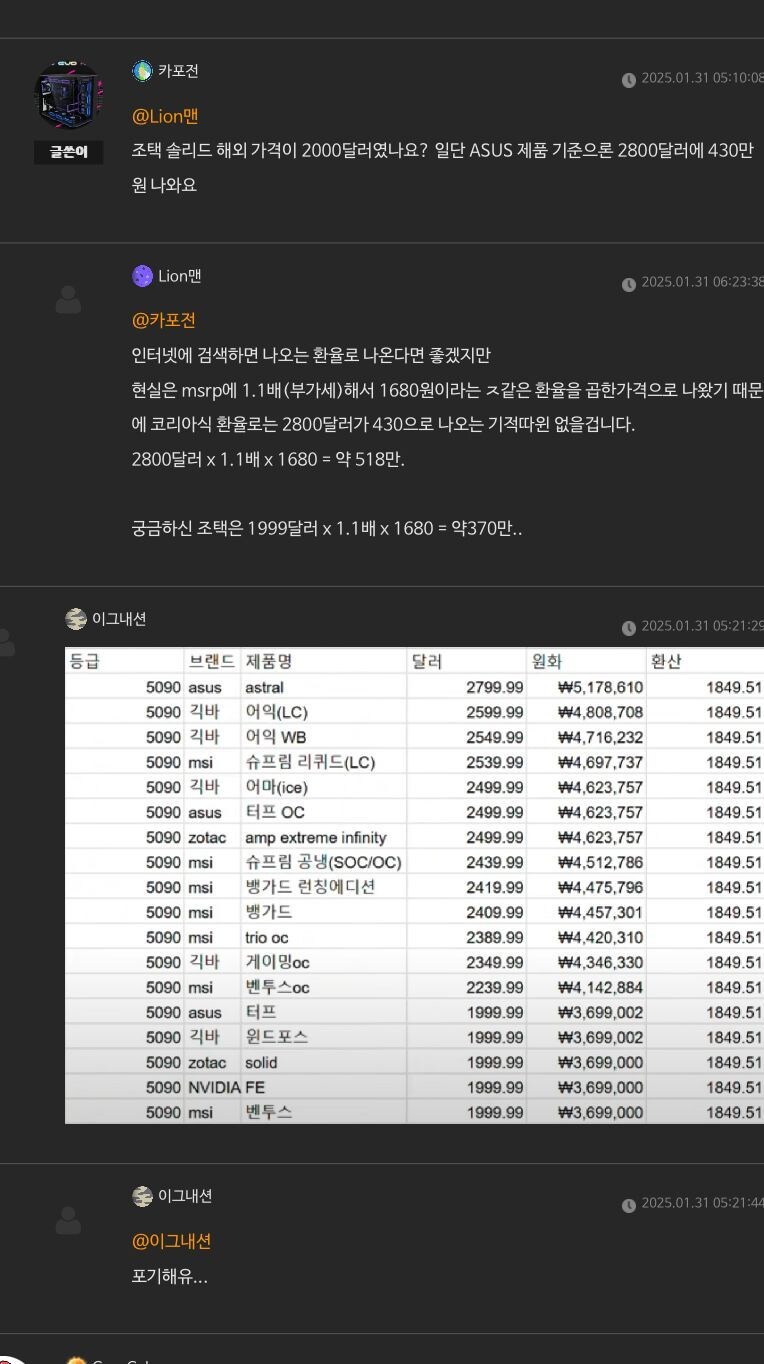The width and height of the screenshot is (764, 1364).
Task: Click 이그내션's planet icon in last comment
Action: point(142,1196)
